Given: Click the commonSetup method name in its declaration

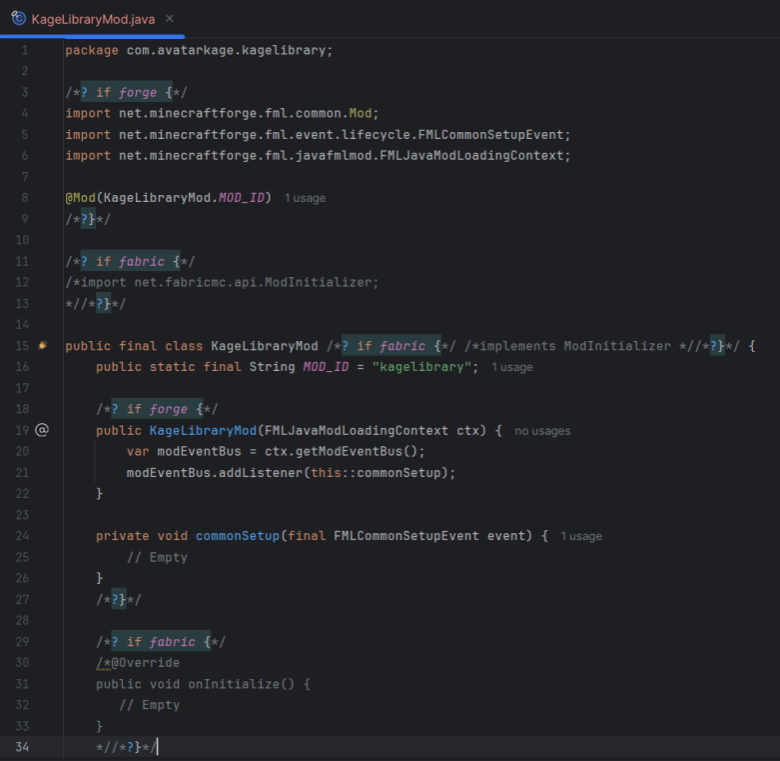Looking at the screenshot, I should click(x=238, y=536).
